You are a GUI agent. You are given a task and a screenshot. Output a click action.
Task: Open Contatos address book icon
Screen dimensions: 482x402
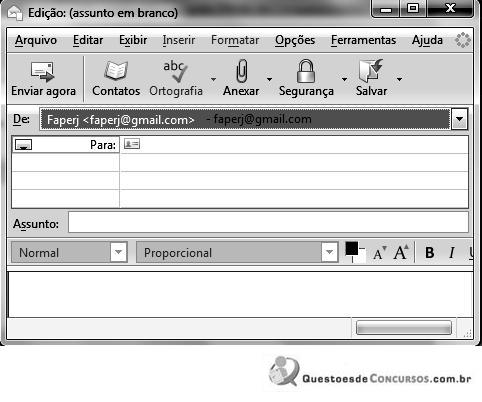click(116, 70)
